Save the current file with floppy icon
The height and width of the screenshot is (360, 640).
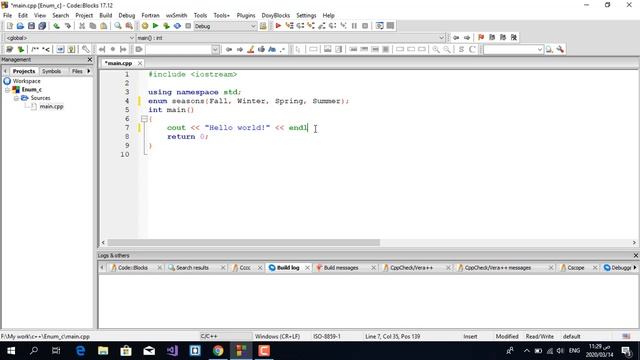pos(31,26)
